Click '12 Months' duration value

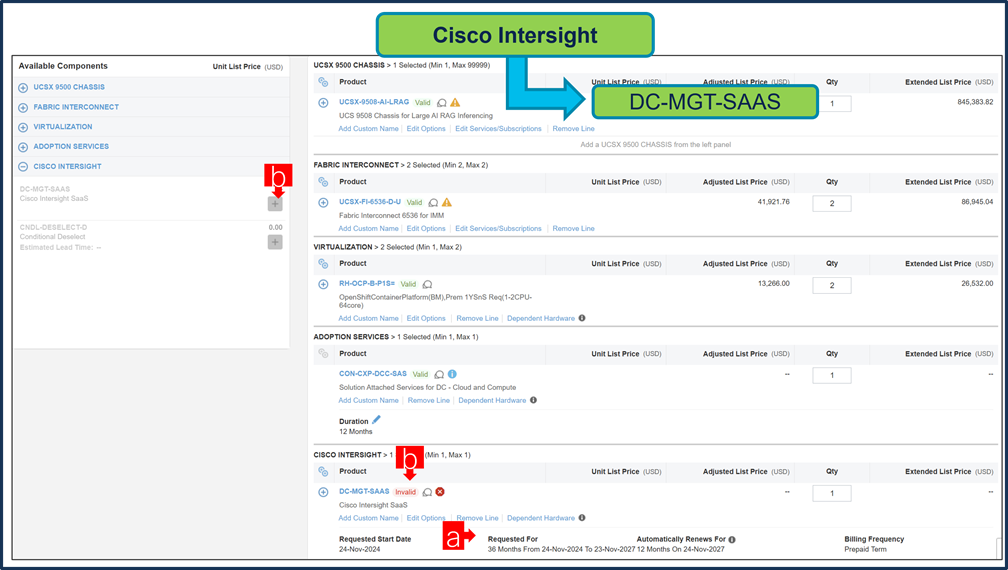356,432
